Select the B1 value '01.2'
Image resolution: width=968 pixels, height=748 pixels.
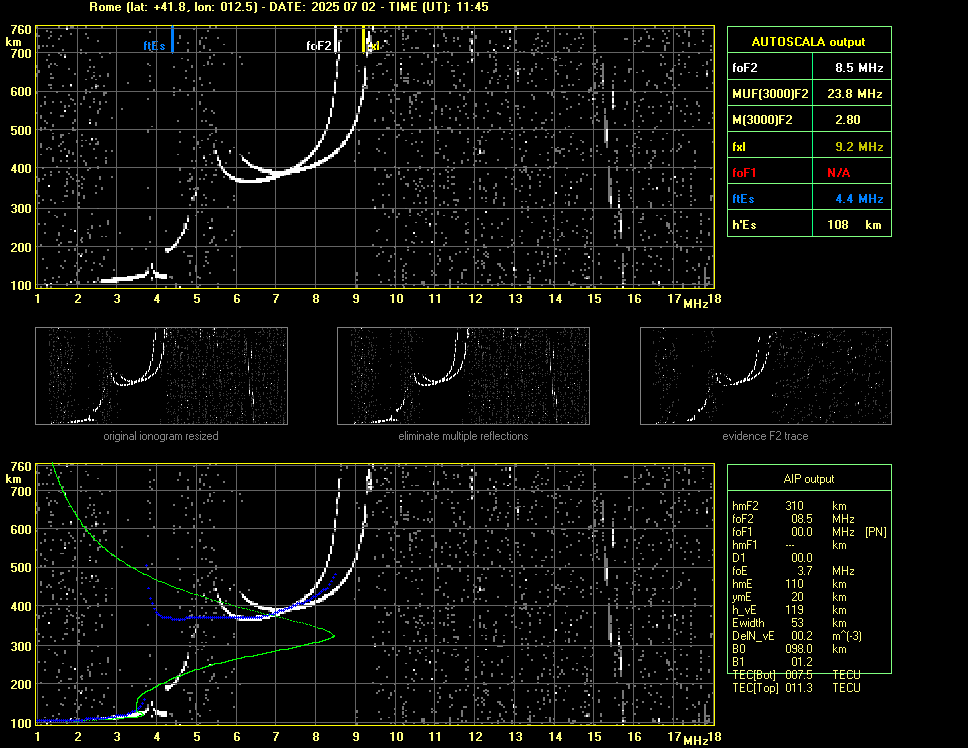click(801, 662)
